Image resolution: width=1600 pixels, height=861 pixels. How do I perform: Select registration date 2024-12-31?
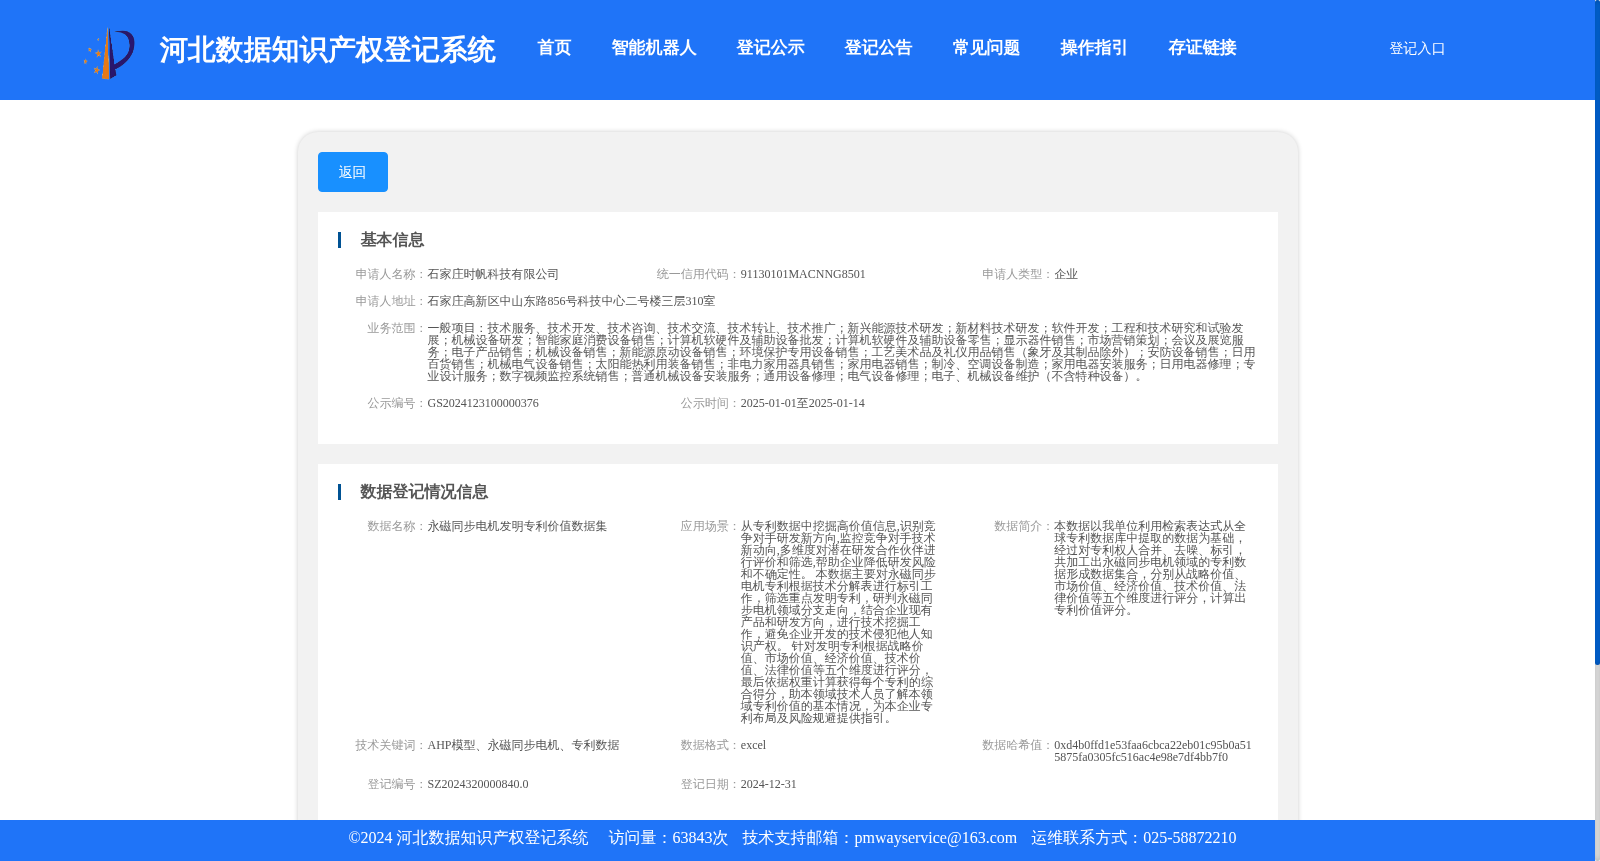(x=769, y=784)
